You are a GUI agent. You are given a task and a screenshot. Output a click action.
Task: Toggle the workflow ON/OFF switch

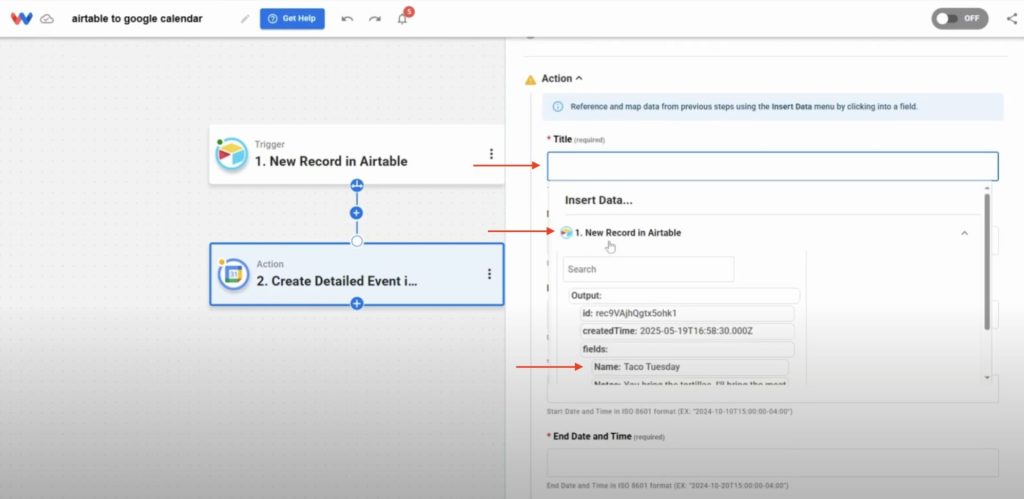959,18
